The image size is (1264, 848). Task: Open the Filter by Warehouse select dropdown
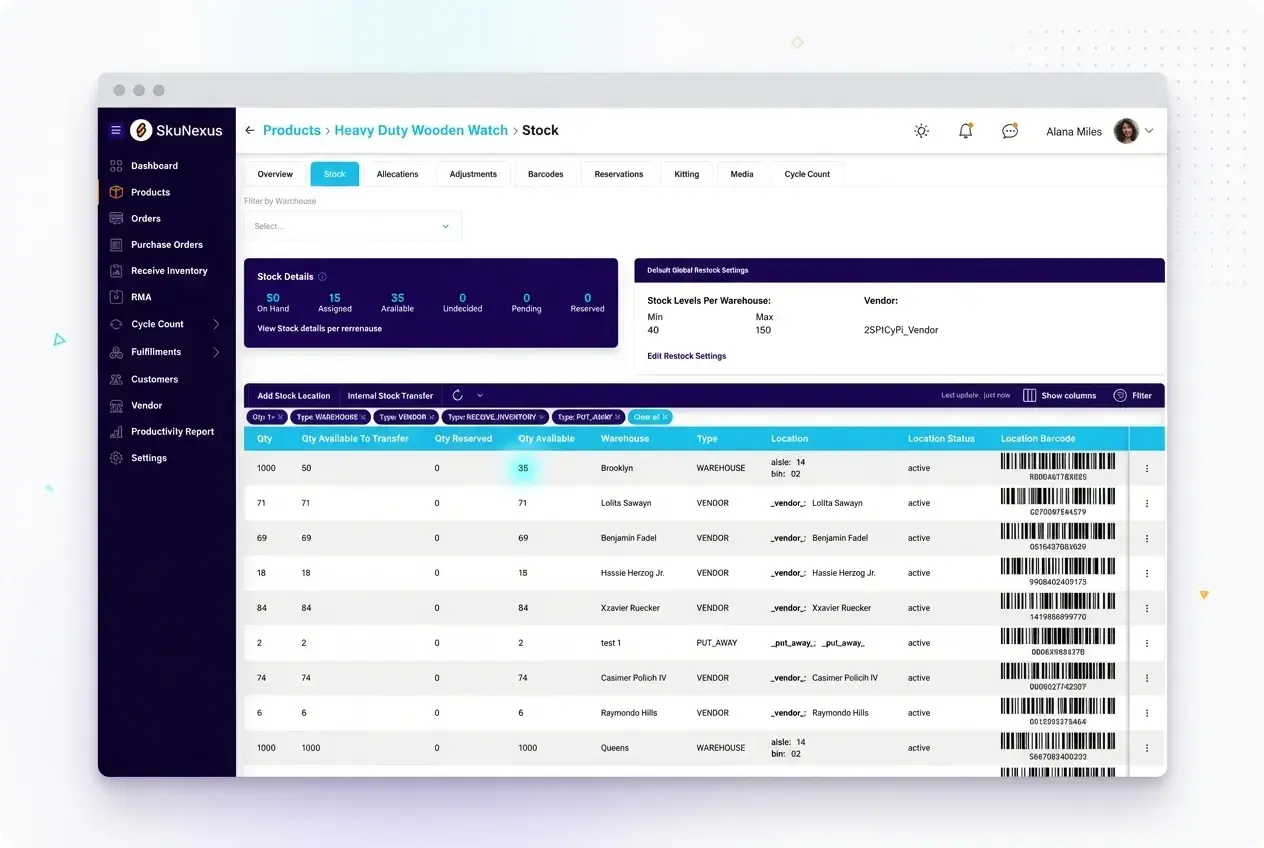click(353, 226)
